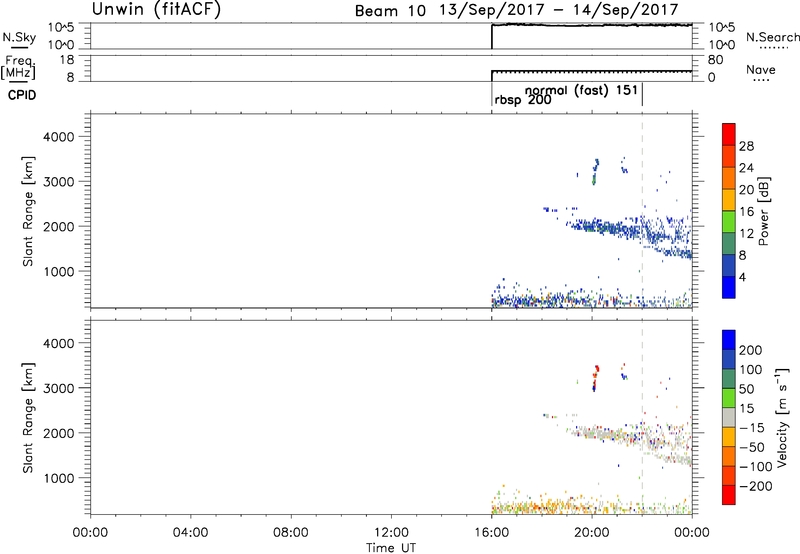This screenshot has height=554, width=800.
Task: Click the 28 label on Power colorbar
Action: pos(746,146)
